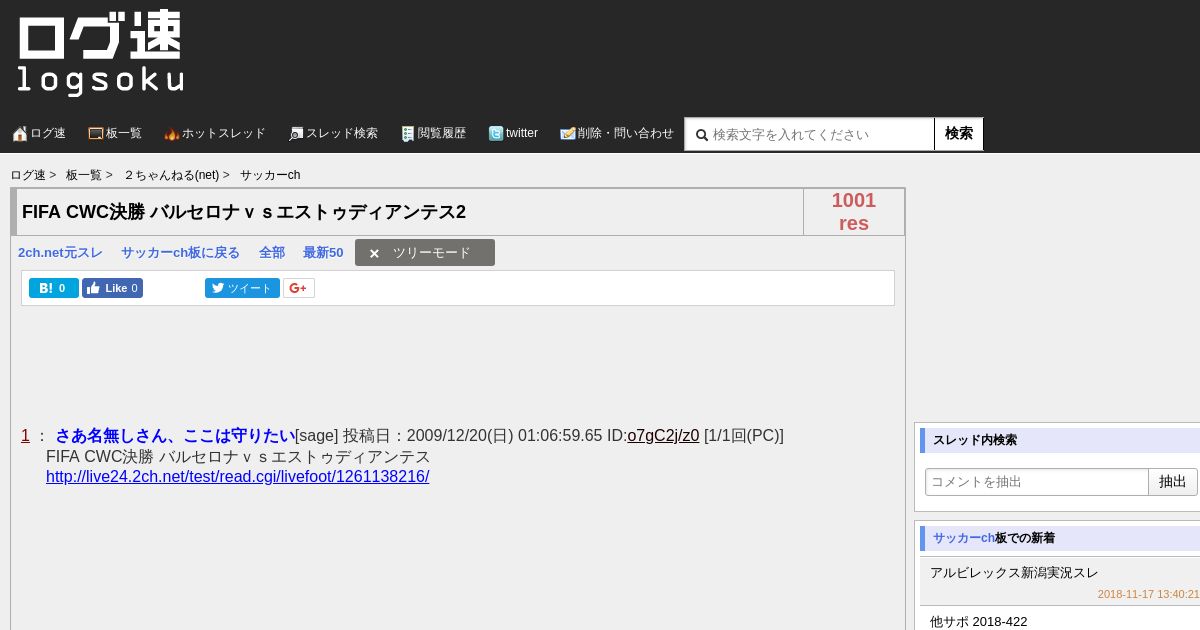Click the poster ID o7gC2j/z0
The image size is (1200, 630).
pyautogui.click(x=663, y=436)
